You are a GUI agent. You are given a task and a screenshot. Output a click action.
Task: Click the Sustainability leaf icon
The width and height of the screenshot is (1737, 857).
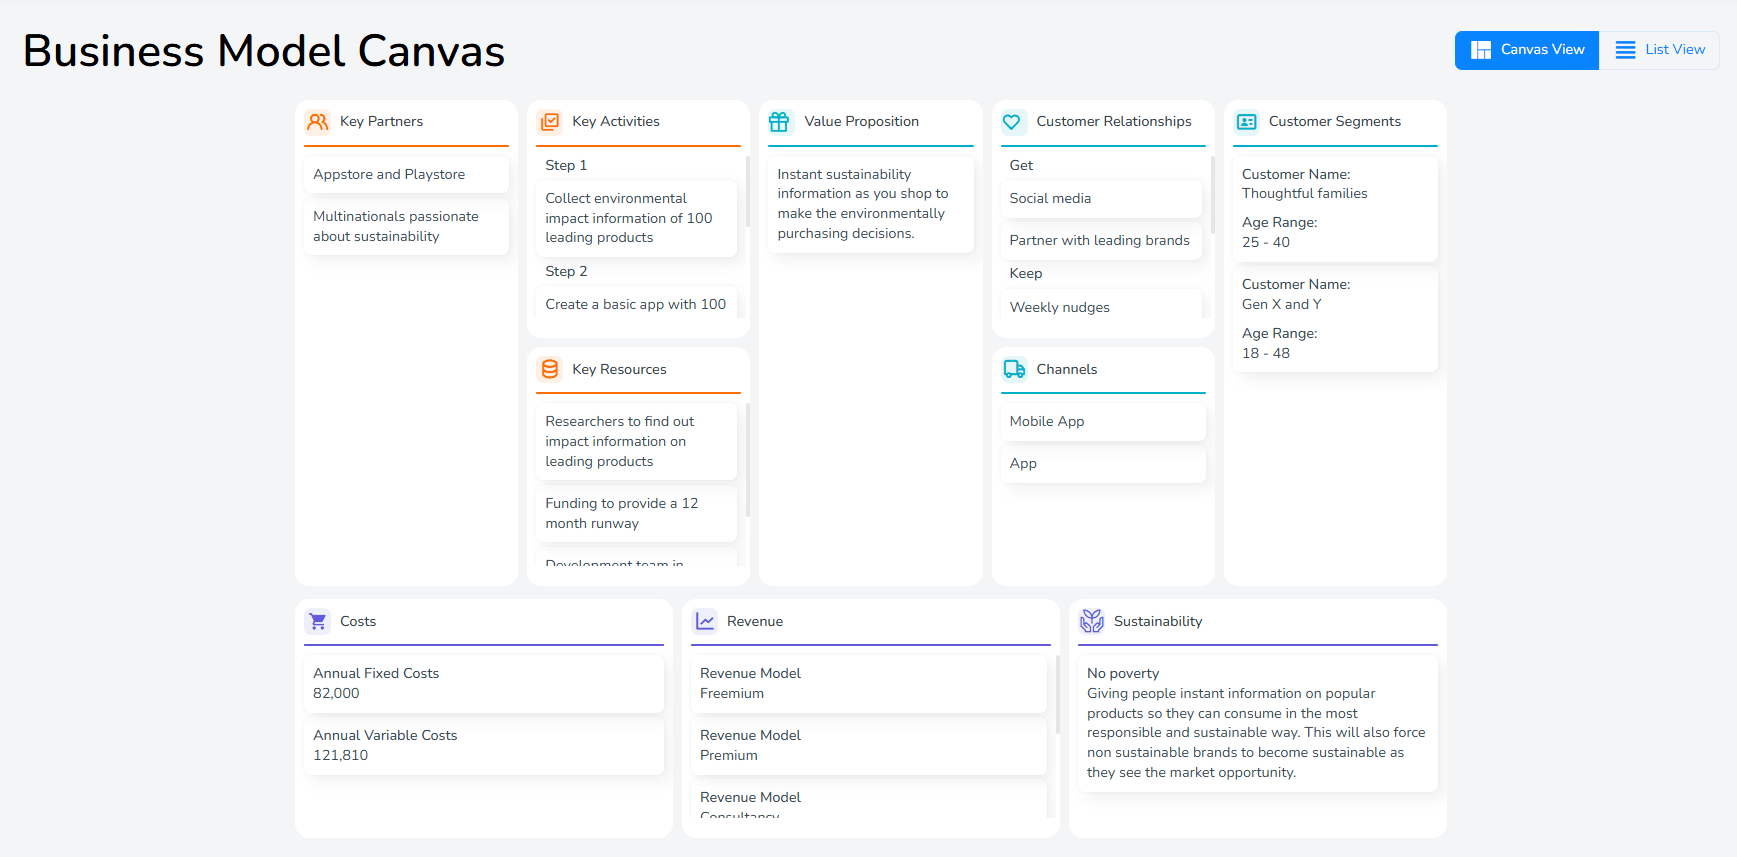tap(1092, 622)
